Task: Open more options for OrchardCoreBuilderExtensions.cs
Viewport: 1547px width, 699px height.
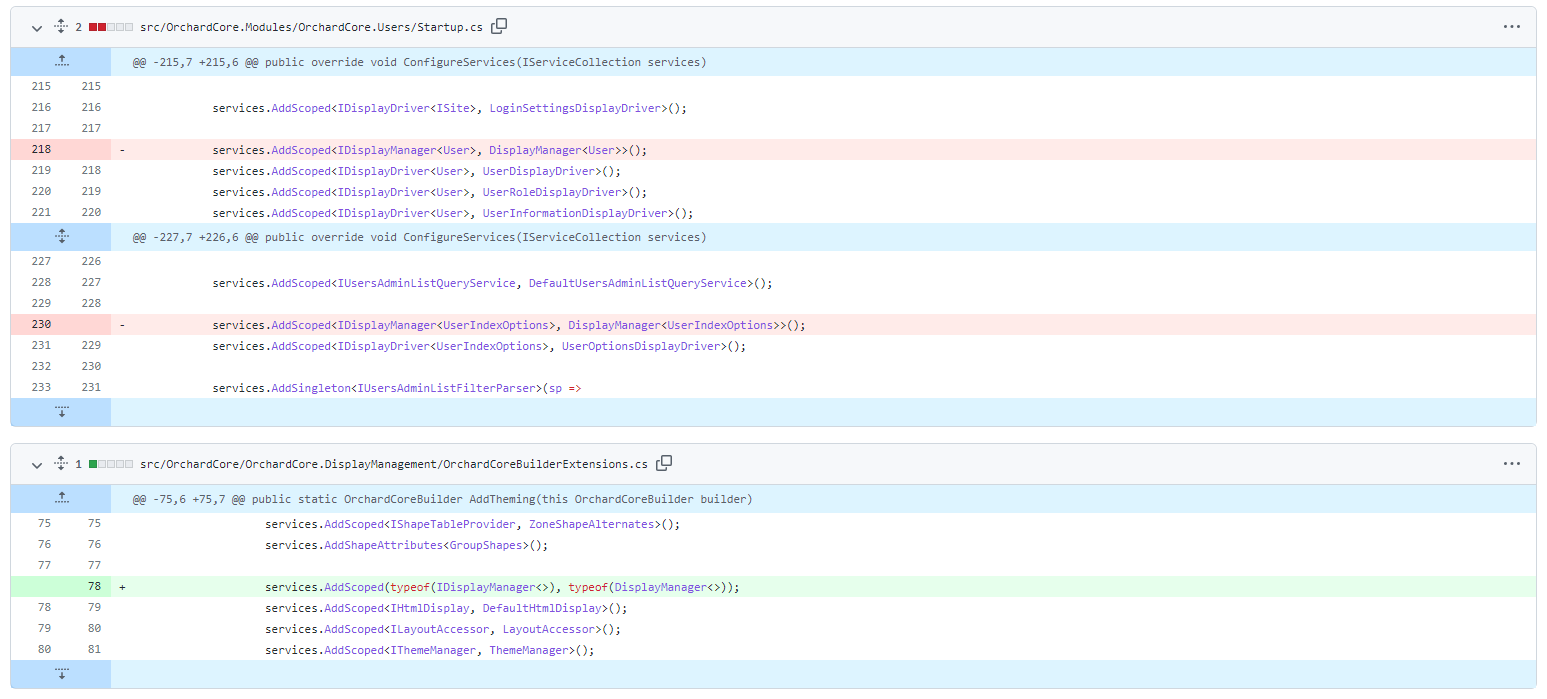Action: (1511, 464)
